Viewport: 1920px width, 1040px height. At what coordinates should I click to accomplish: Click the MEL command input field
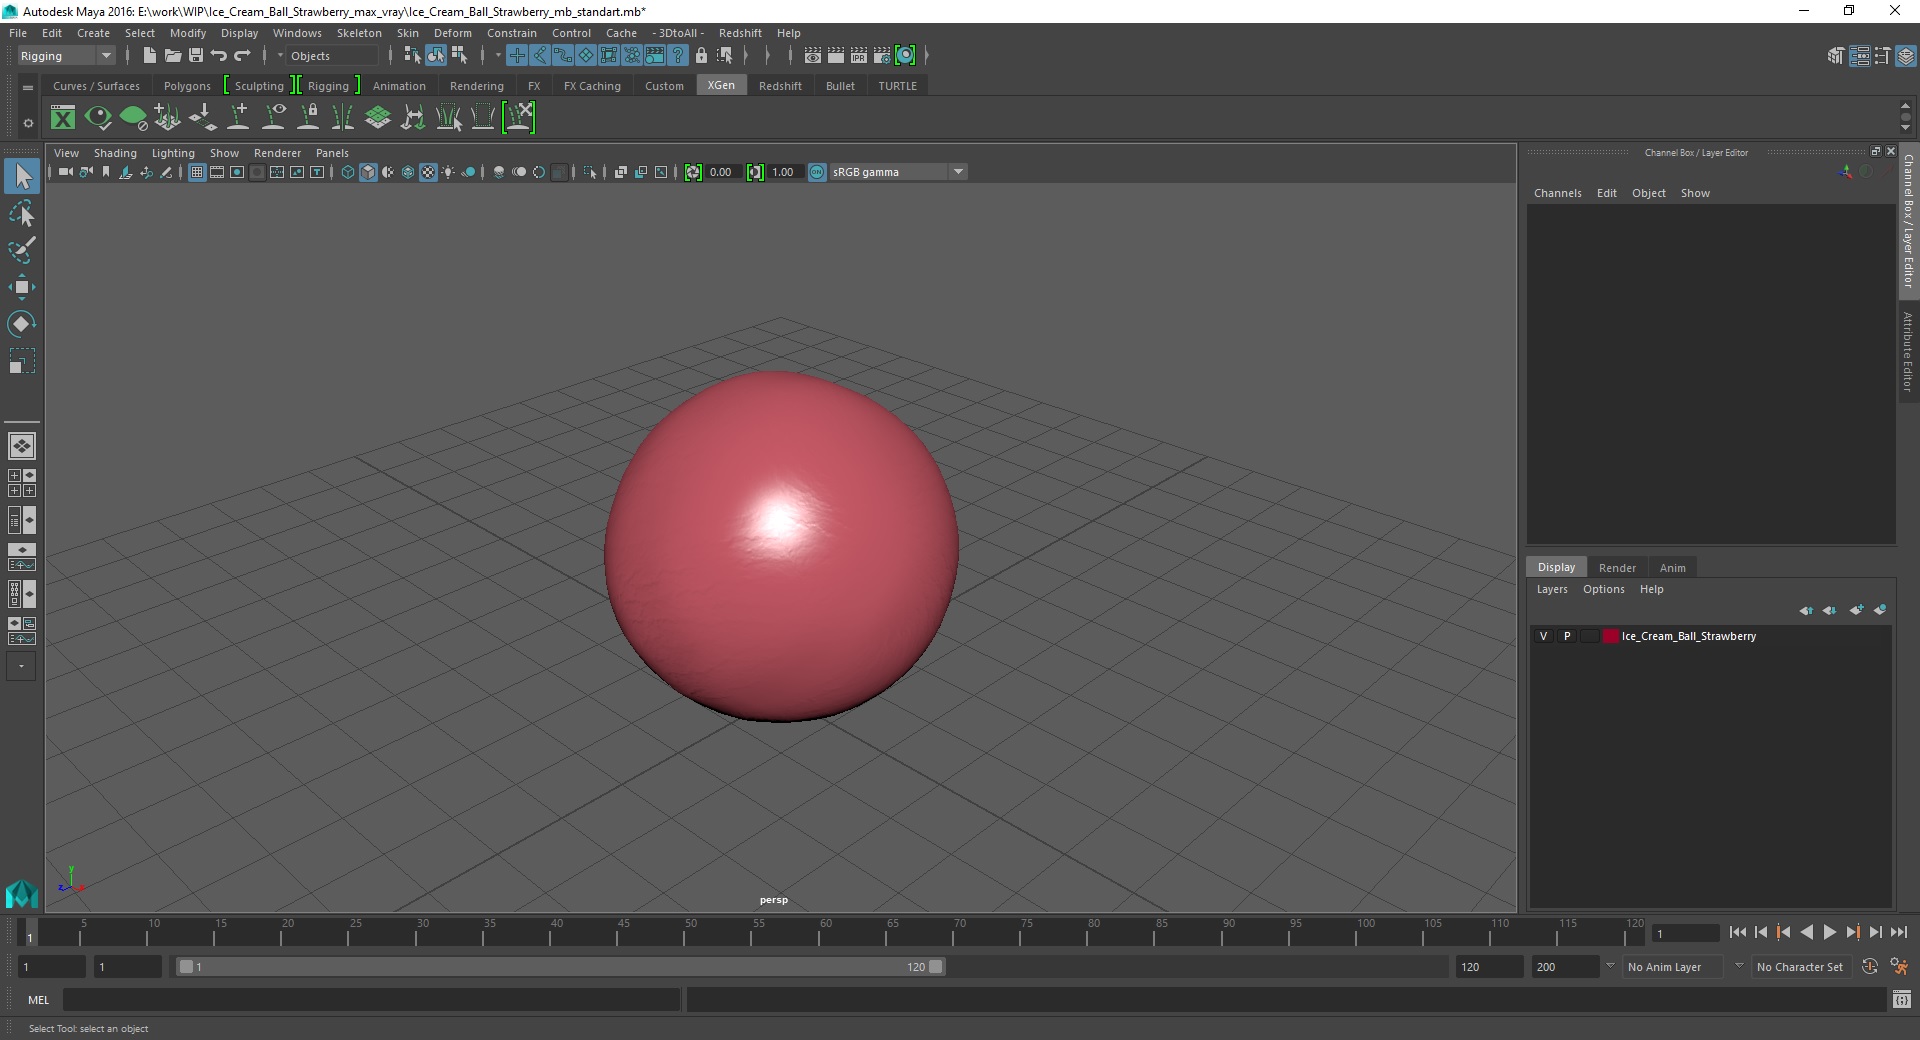[x=372, y=1000]
